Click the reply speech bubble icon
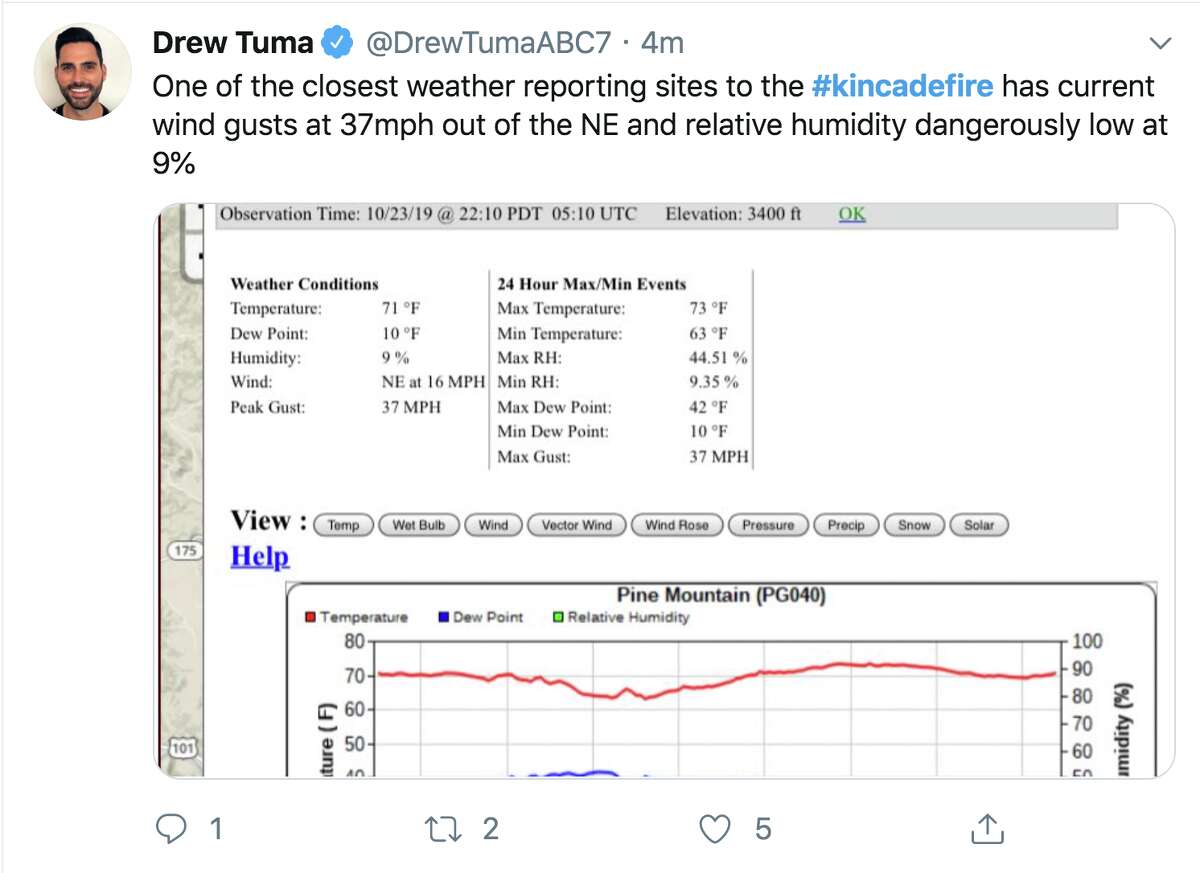This screenshot has height=873, width=1200. click(x=174, y=829)
